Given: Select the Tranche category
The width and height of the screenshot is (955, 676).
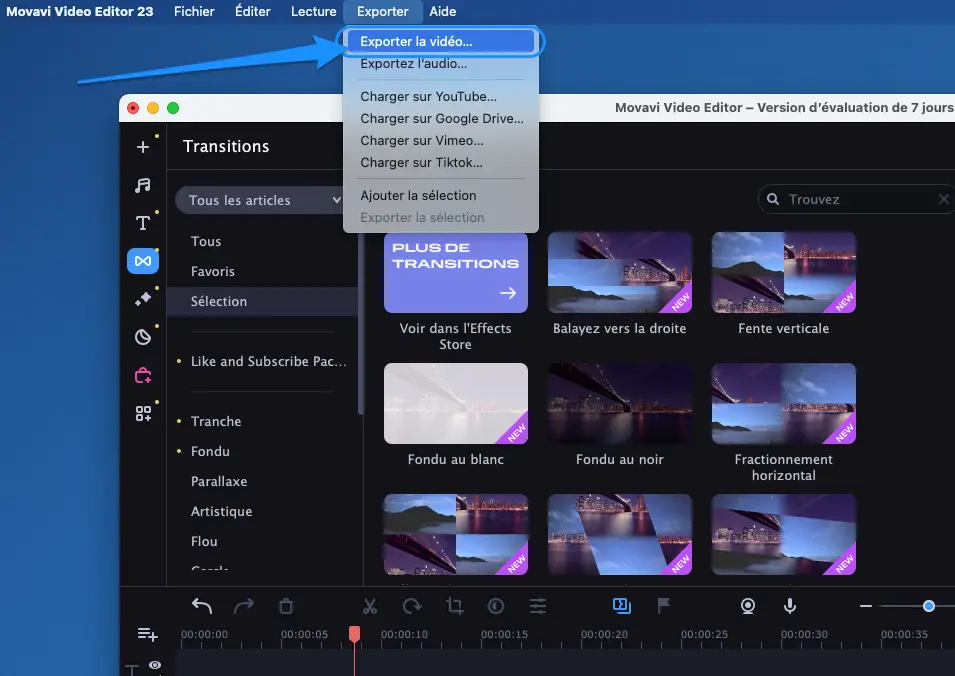Looking at the screenshot, I should click(x=262, y=421).
